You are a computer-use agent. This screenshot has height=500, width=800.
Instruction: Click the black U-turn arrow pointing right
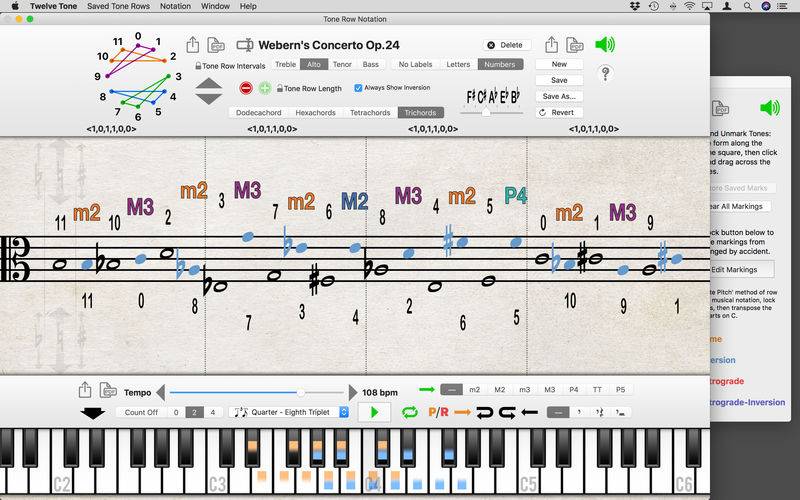click(x=507, y=412)
